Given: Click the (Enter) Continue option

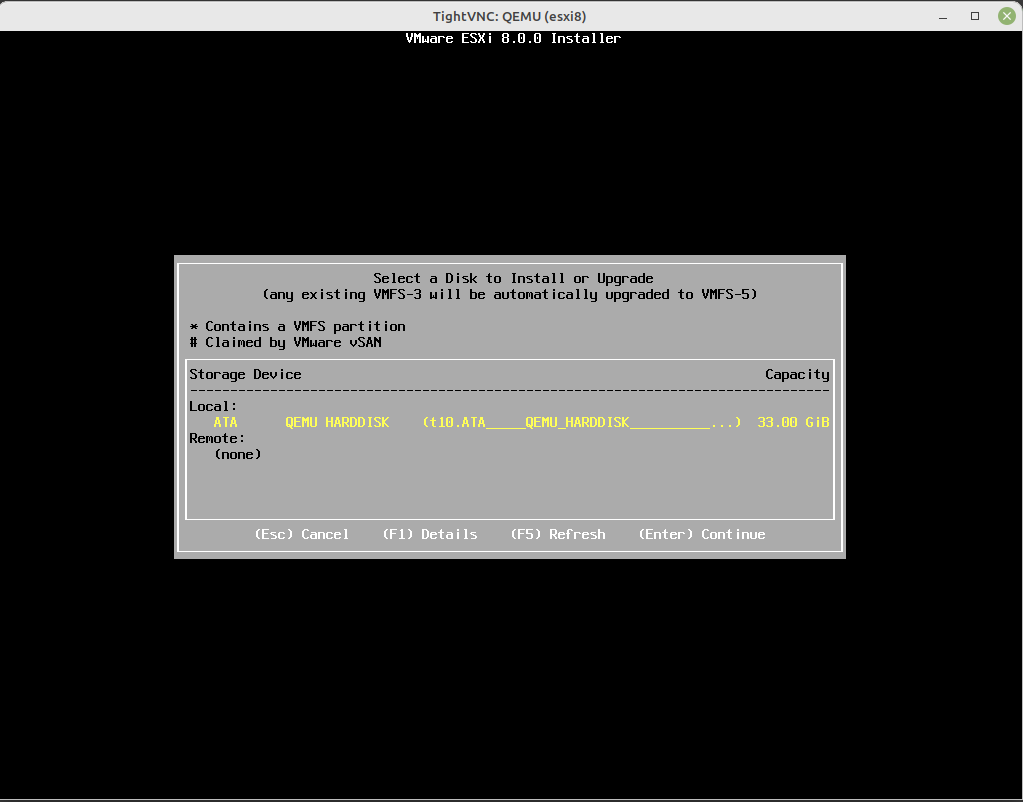Looking at the screenshot, I should pos(701,534).
